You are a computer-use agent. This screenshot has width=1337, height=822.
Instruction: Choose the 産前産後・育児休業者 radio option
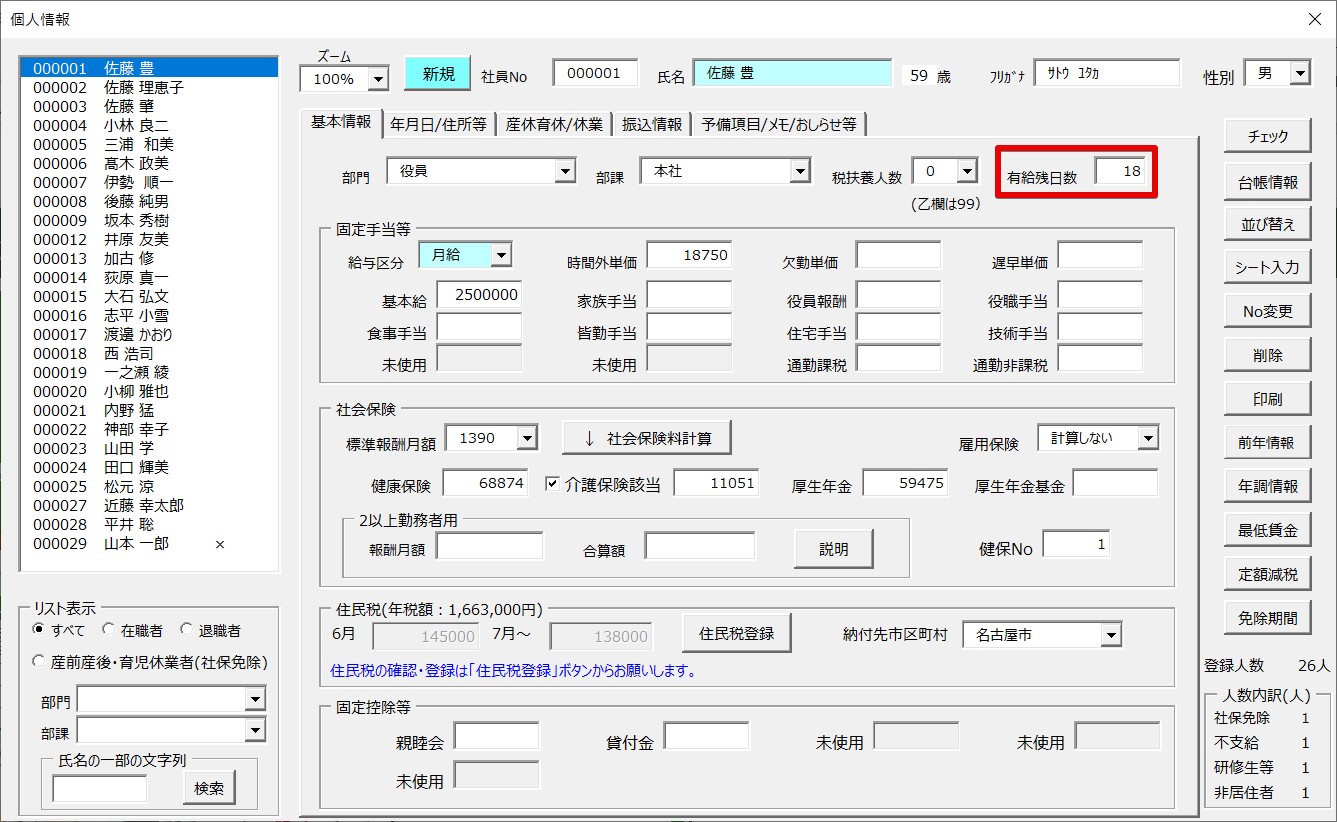click(39, 662)
